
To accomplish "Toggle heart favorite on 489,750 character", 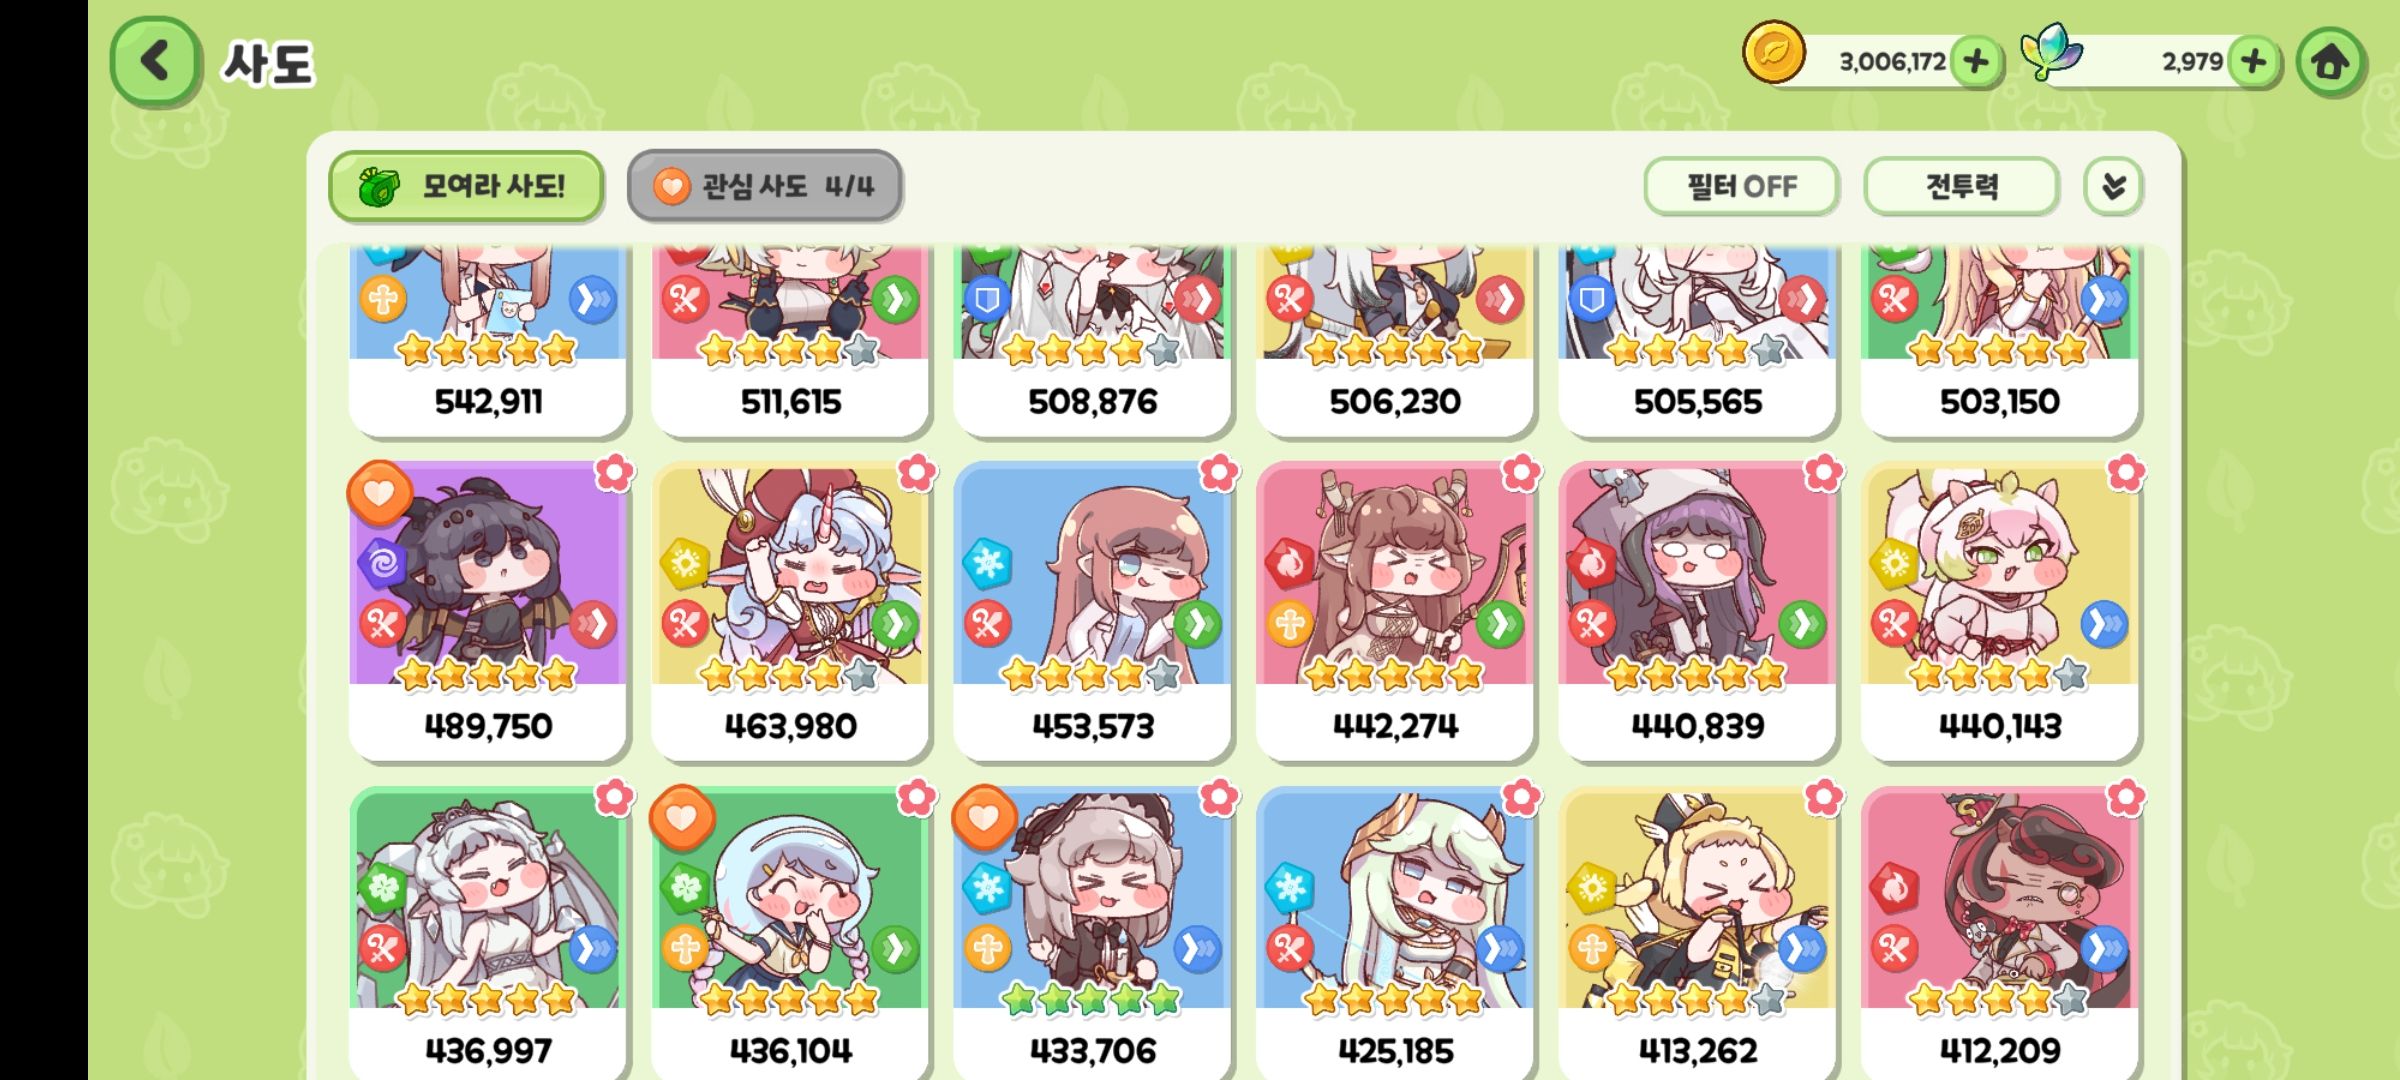I will coord(379,493).
